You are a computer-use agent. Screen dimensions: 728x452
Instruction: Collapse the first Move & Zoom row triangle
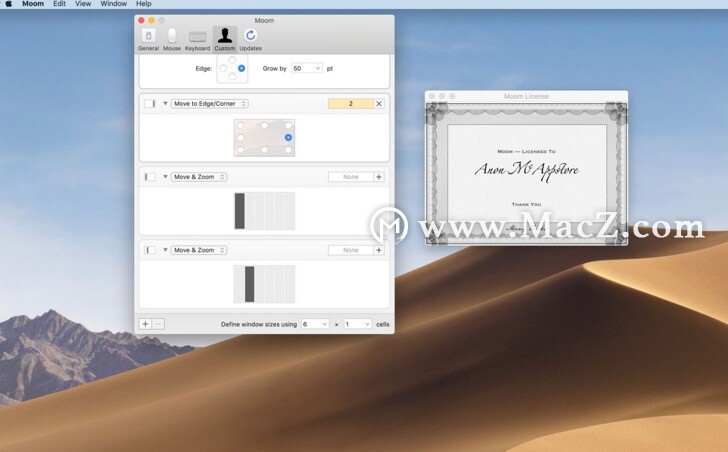[x=165, y=177]
